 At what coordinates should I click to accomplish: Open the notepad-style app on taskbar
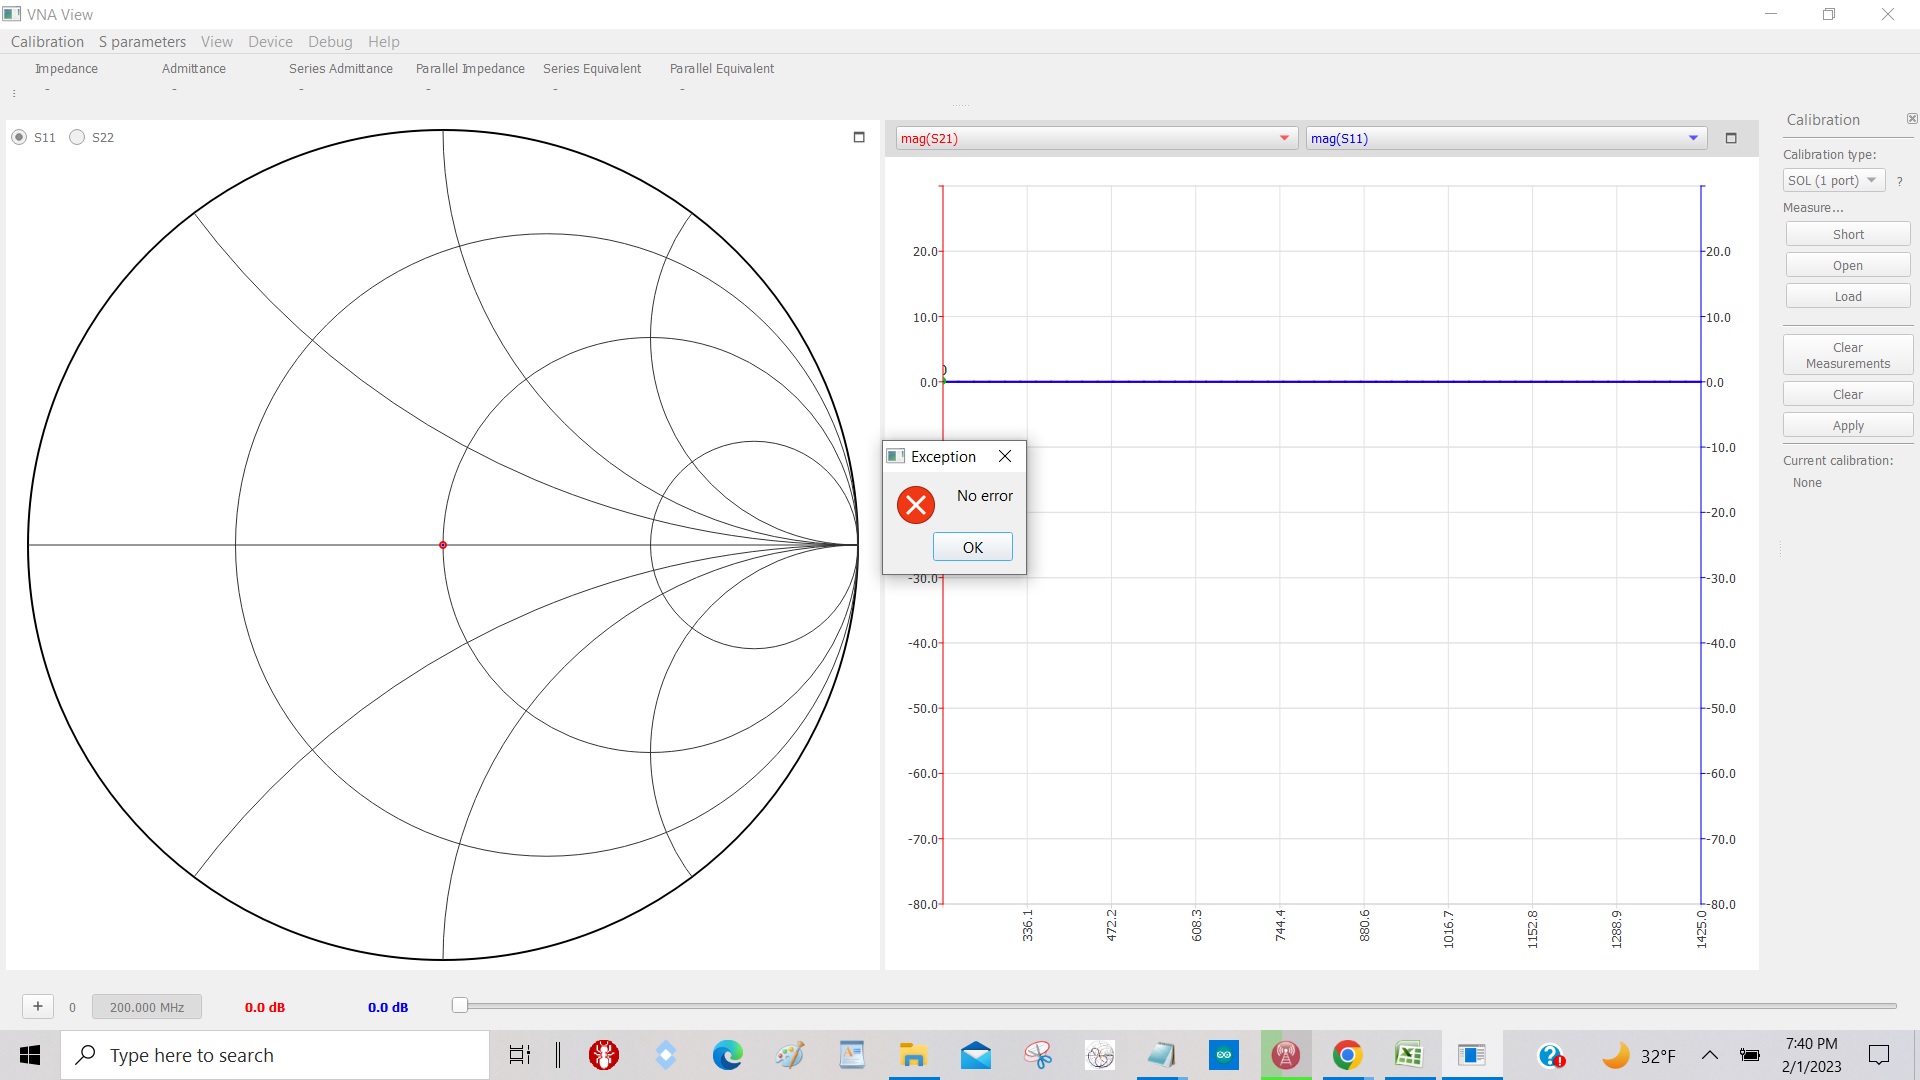pyautogui.click(x=1162, y=1055)
